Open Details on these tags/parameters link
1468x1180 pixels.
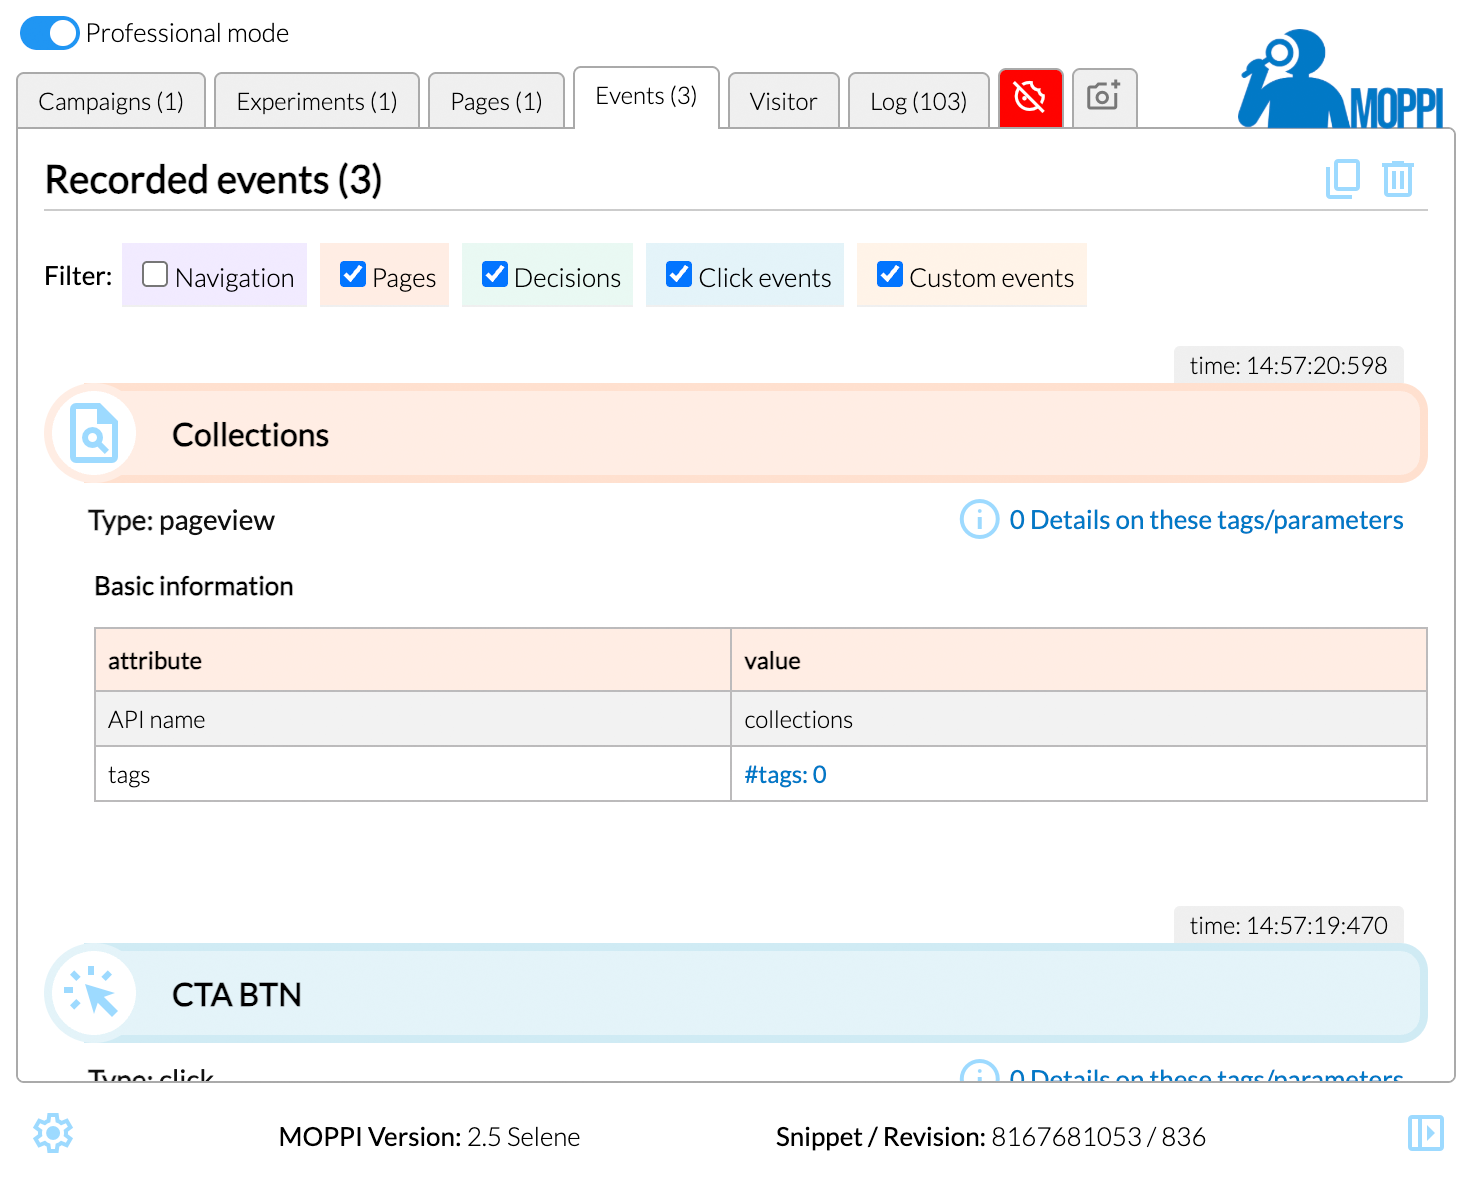point(1206,520)
